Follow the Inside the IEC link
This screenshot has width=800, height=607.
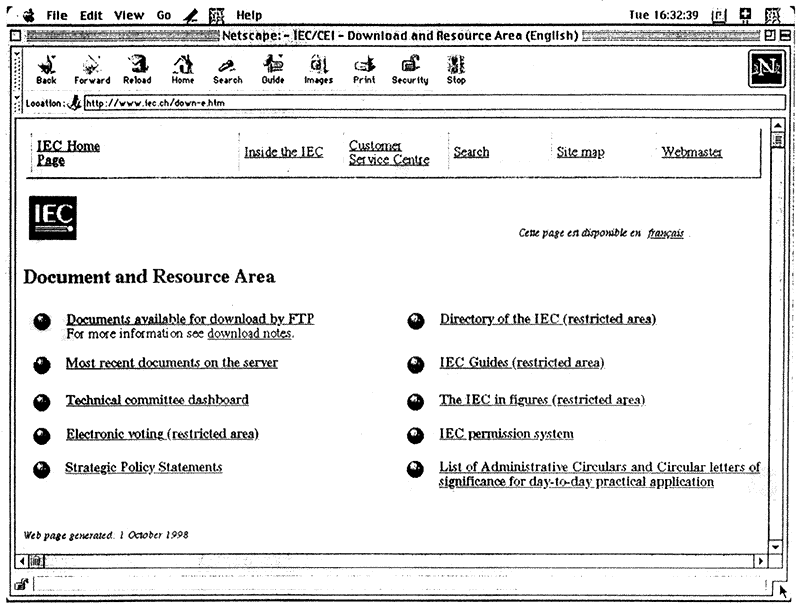click(284, 152)
